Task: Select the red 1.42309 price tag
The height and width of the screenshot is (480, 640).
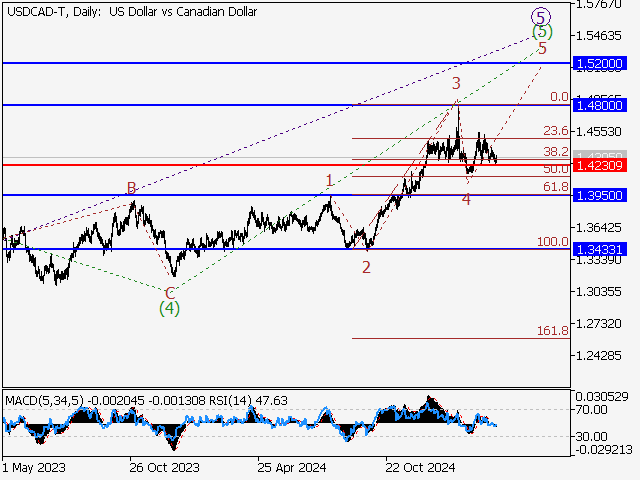Action: 600,164
